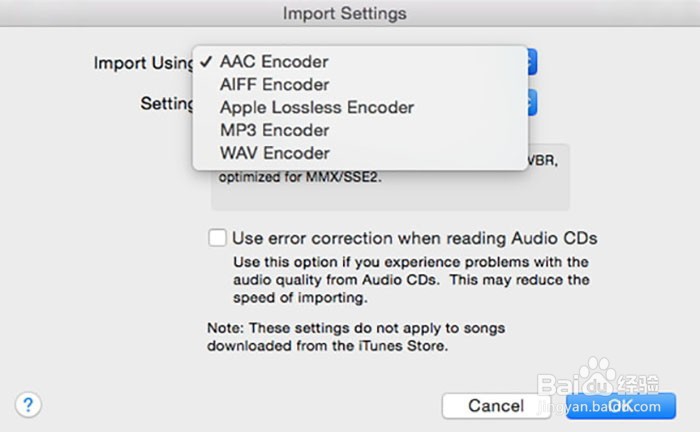This screenshot has width=700, height=432.
Task: Choose WAV Encoder menu entry
Action: tap(274, 154)
